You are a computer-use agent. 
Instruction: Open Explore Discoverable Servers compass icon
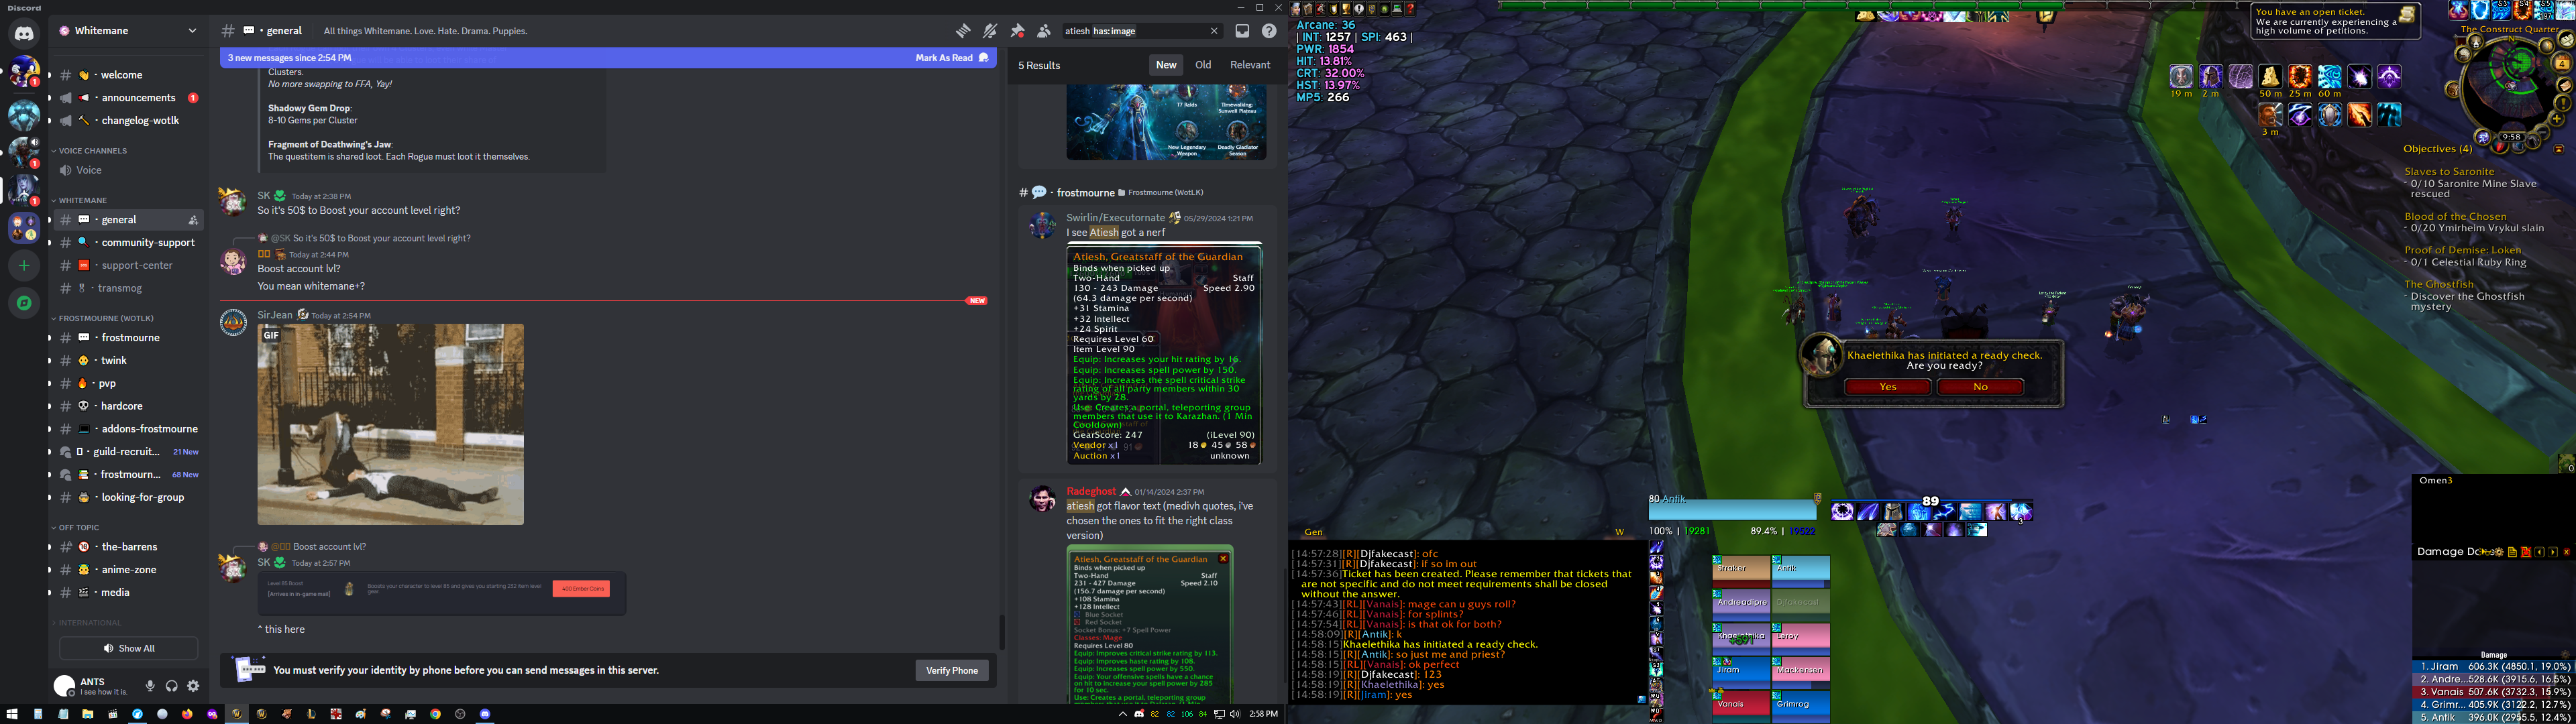pos(24,302)
